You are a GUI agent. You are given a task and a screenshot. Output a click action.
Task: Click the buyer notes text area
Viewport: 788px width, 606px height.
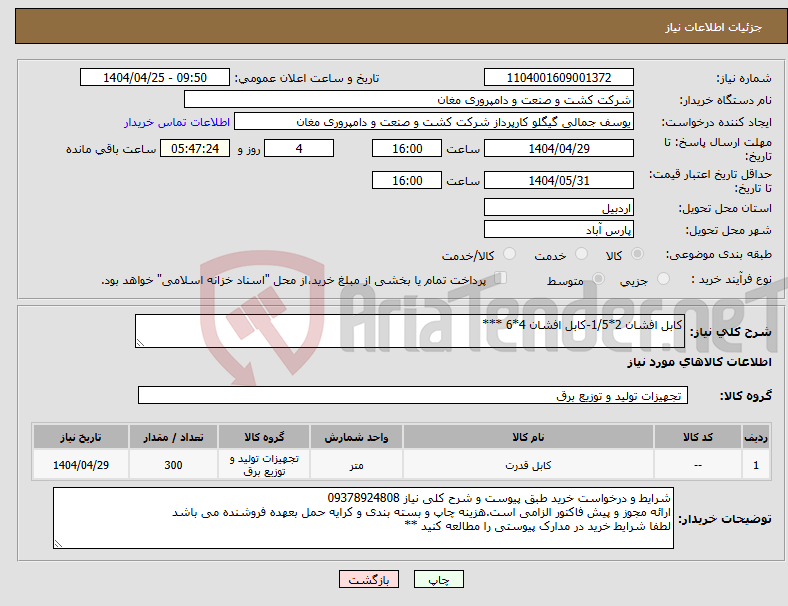(x=363, y=518)
